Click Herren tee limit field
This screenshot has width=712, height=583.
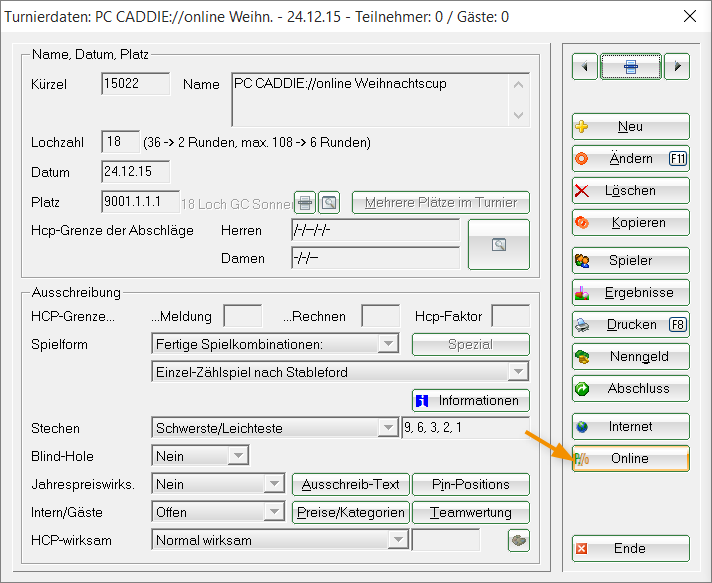click(376, 230)
